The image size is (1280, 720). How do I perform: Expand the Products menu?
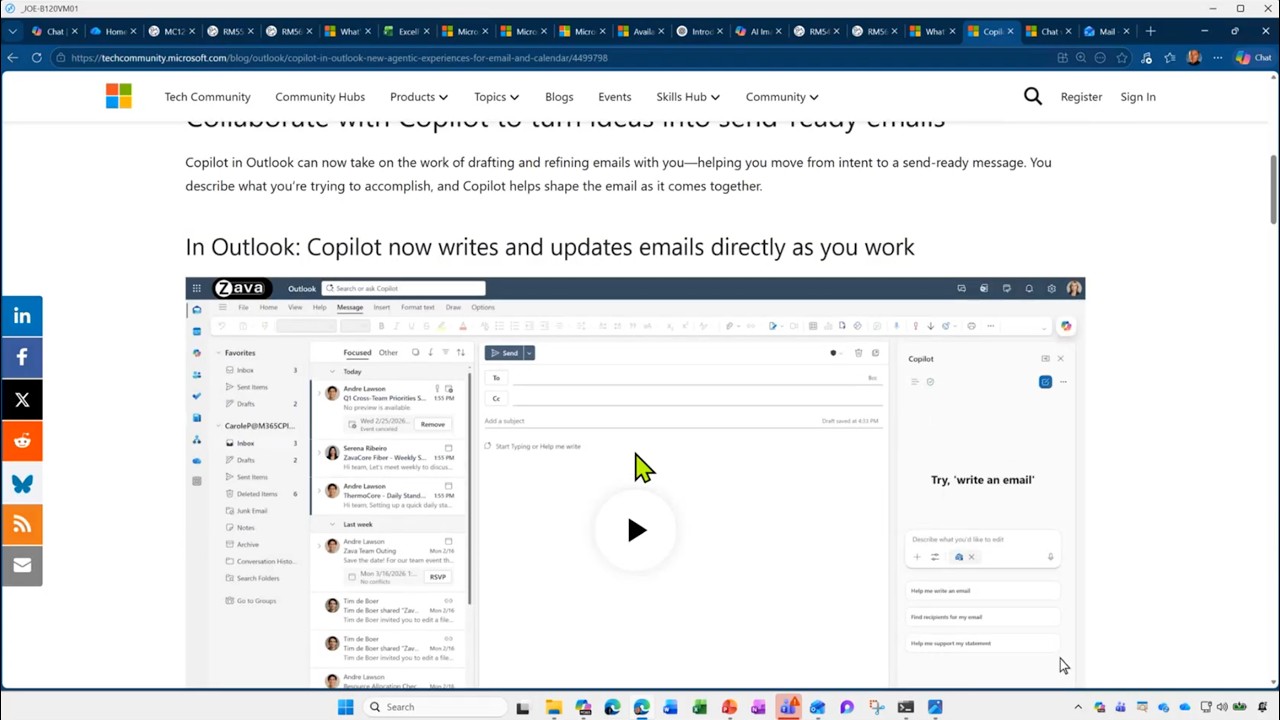click(x=418, y=97)
